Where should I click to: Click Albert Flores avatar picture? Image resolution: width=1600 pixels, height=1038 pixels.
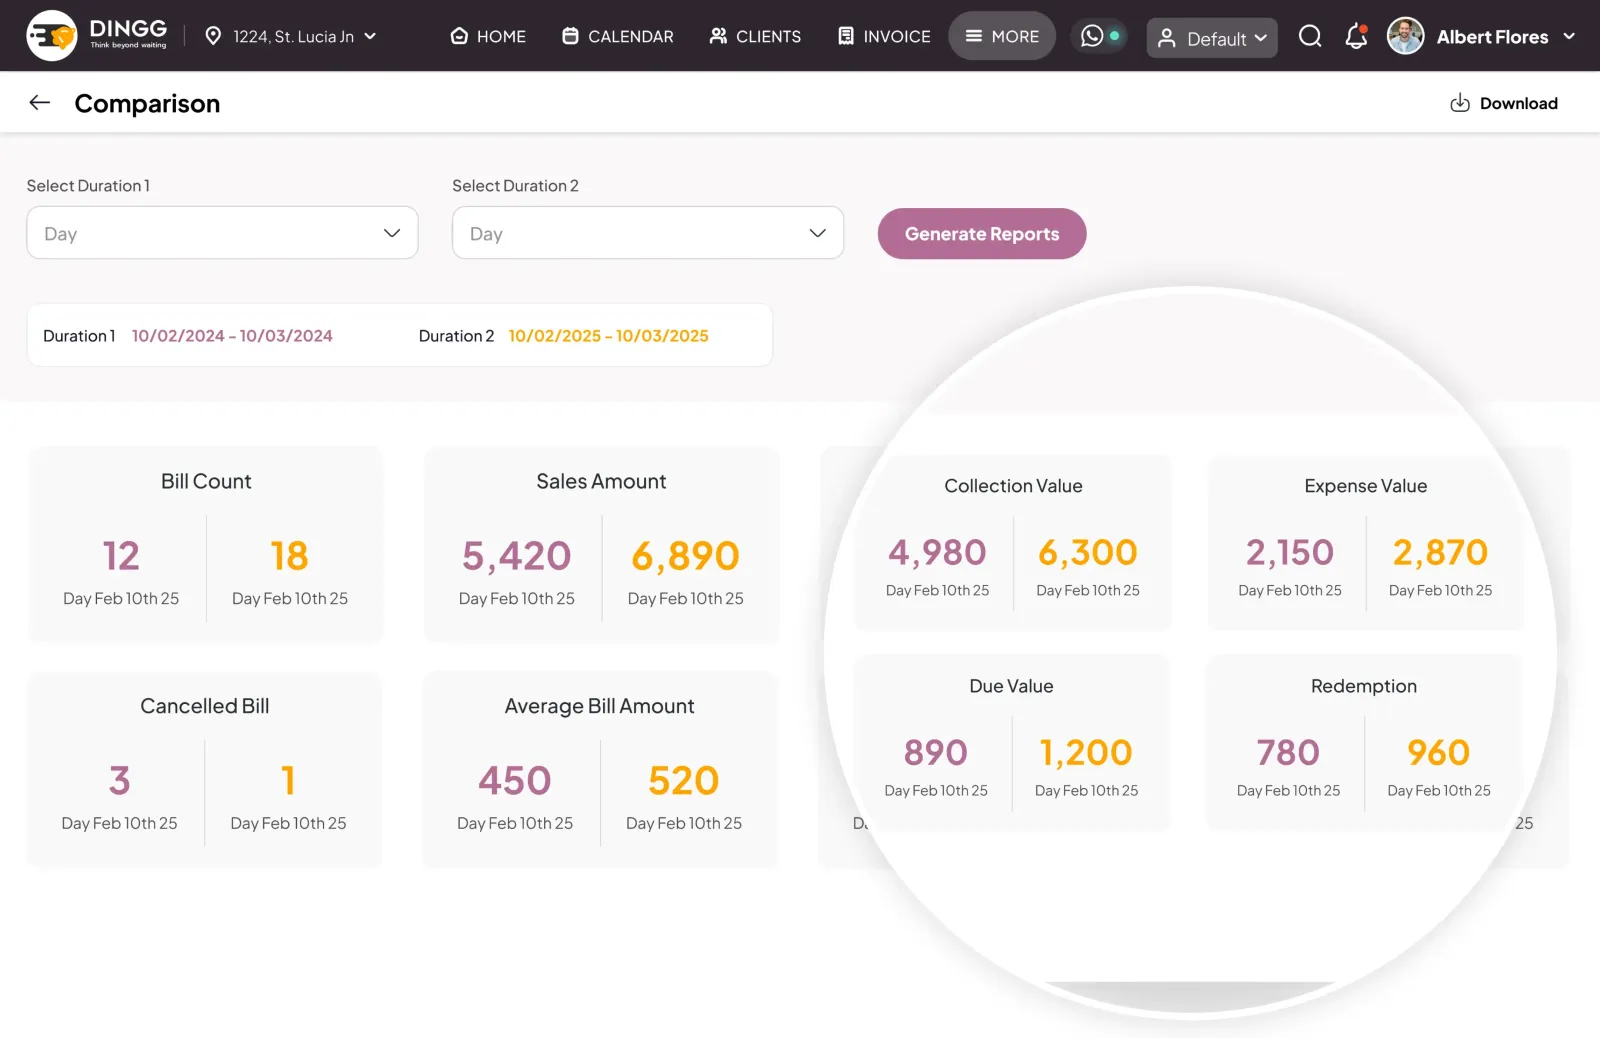1406,36
